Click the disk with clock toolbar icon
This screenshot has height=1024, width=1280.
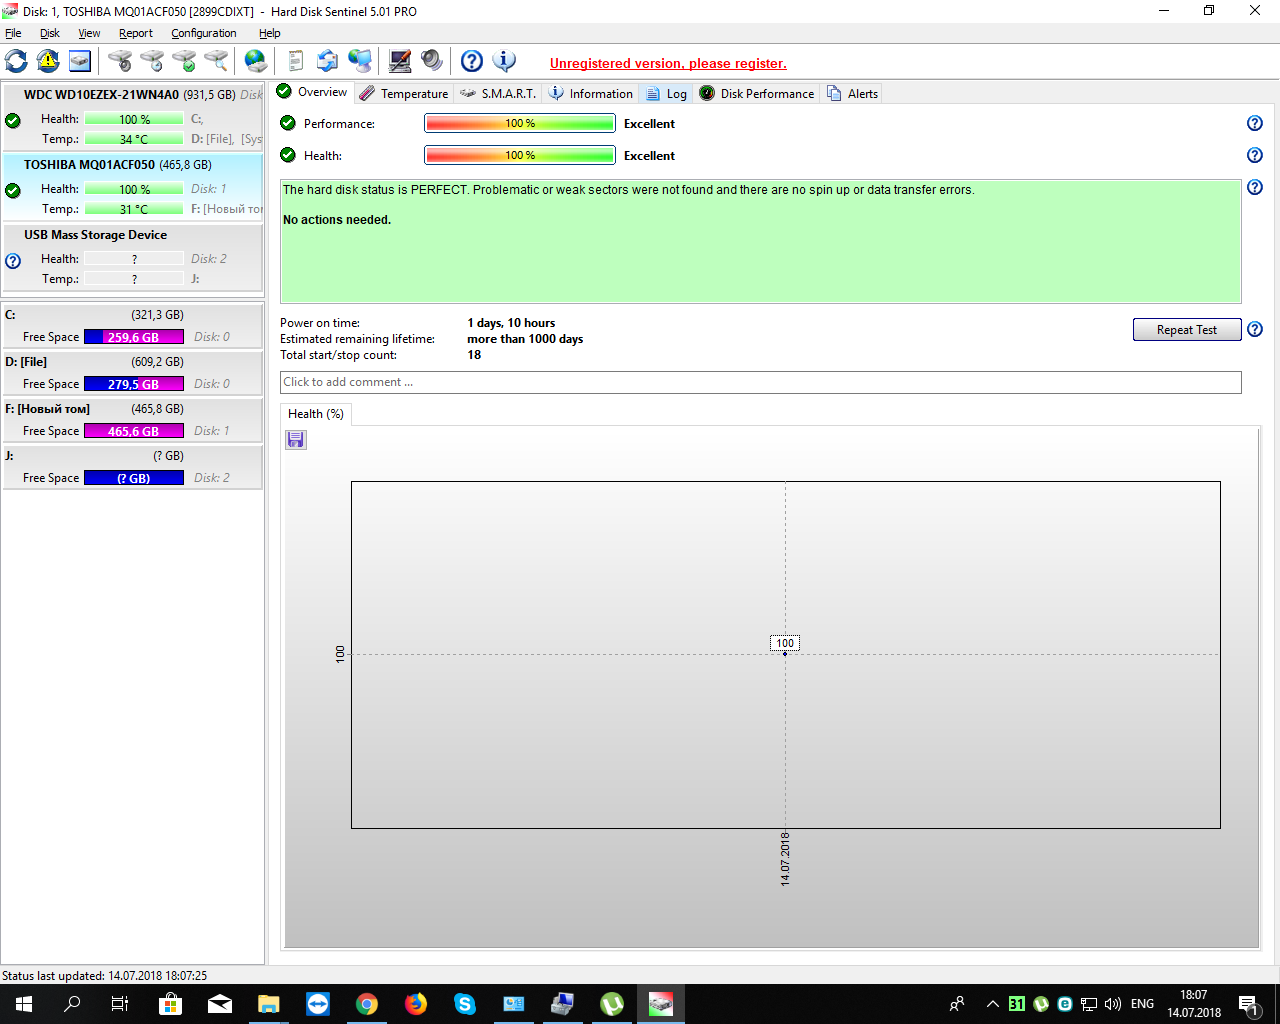pos(152,61)
